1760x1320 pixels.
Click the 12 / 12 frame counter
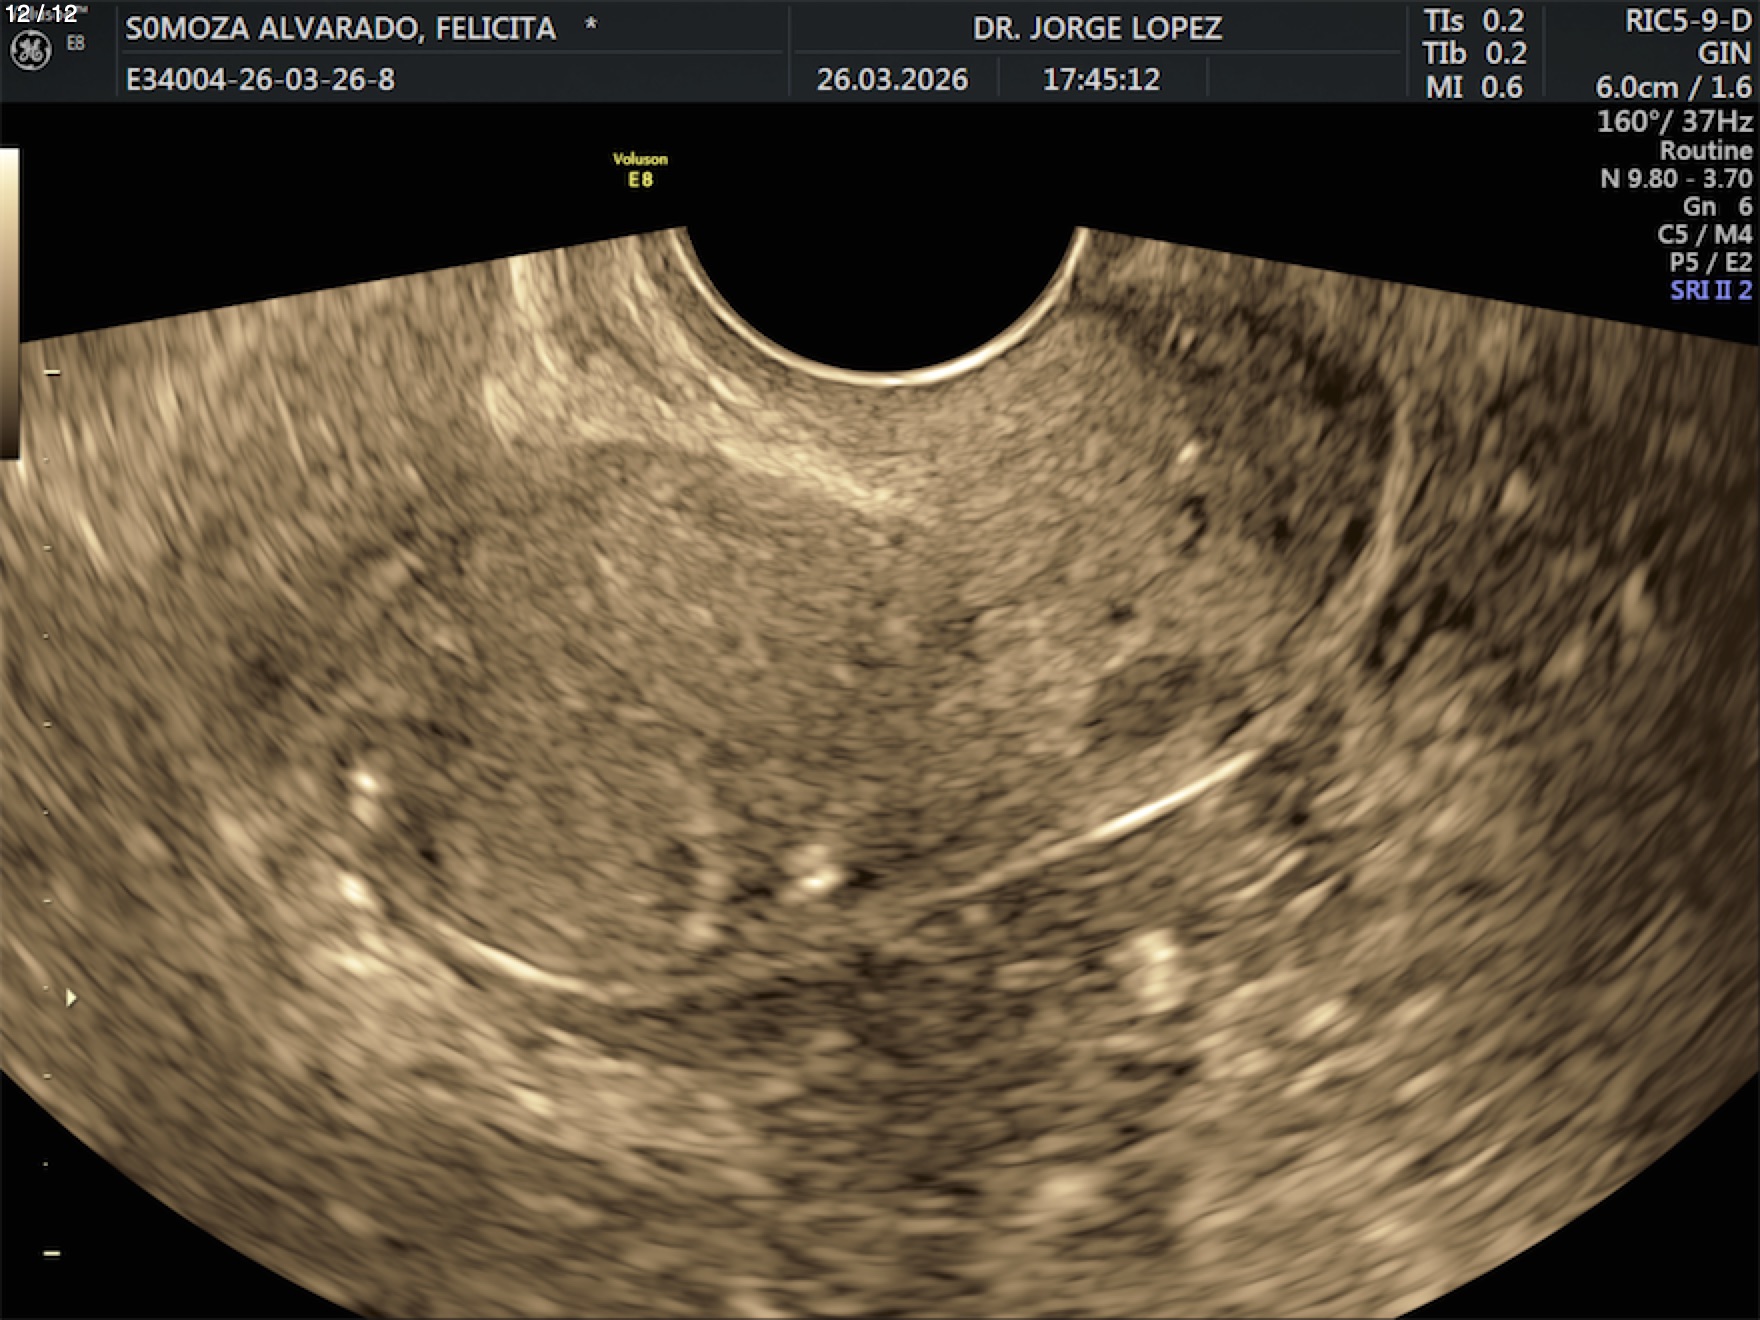[41, 14]
